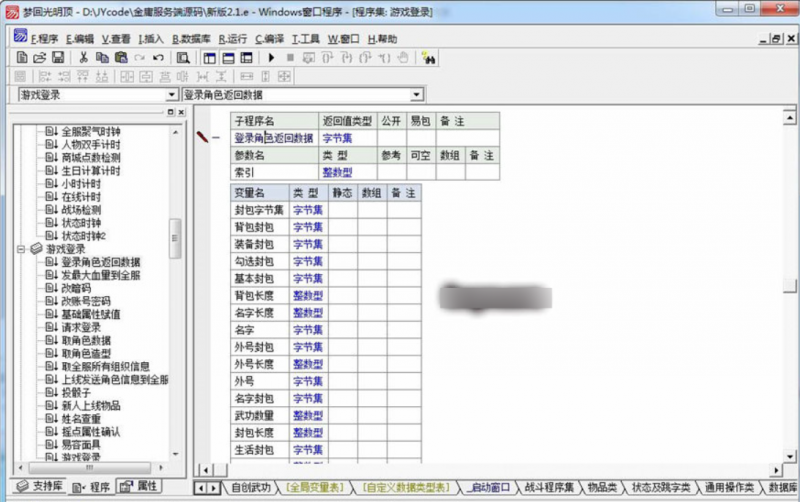Click the magnifier preview icon
Screen dimensions: 800x502
pos(183,58)
